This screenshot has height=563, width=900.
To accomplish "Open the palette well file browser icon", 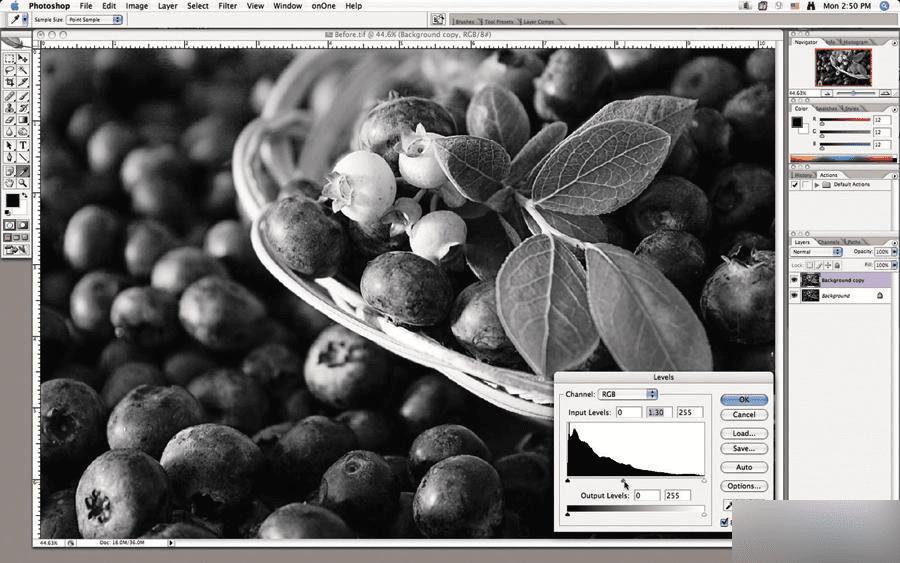I will tap(438, 20).
